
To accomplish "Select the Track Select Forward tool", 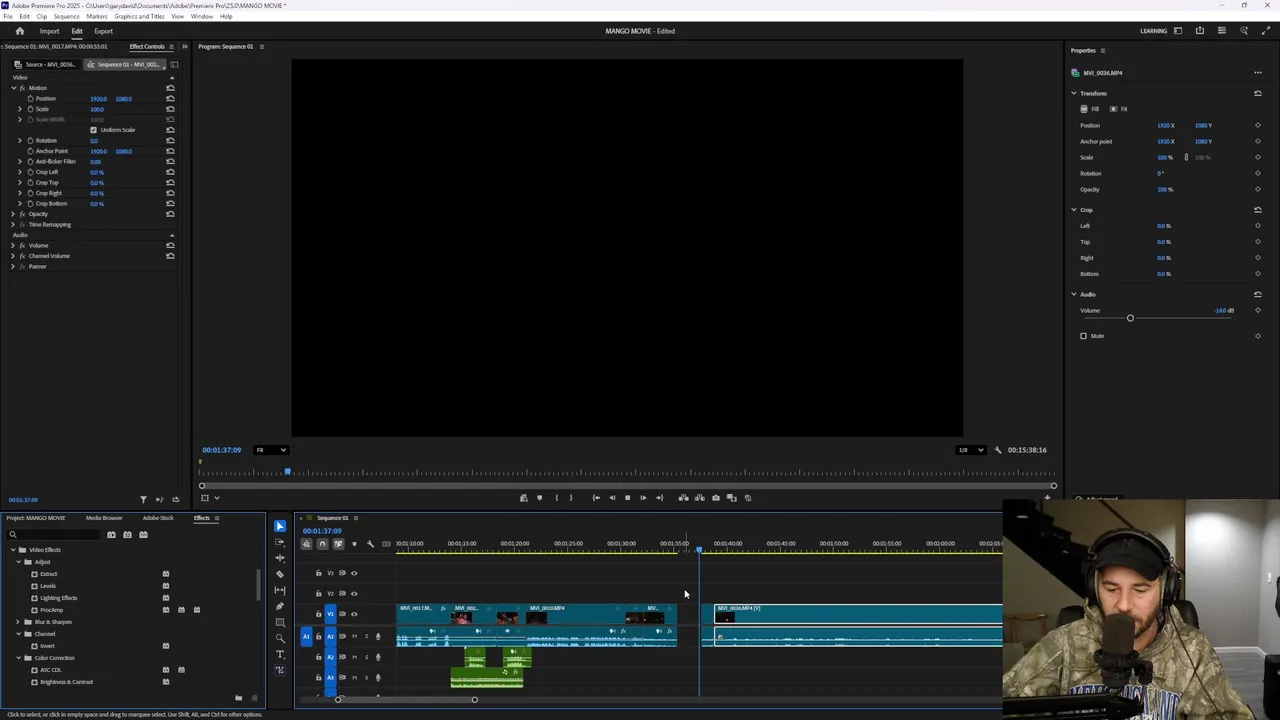I will tap(280, 542).
